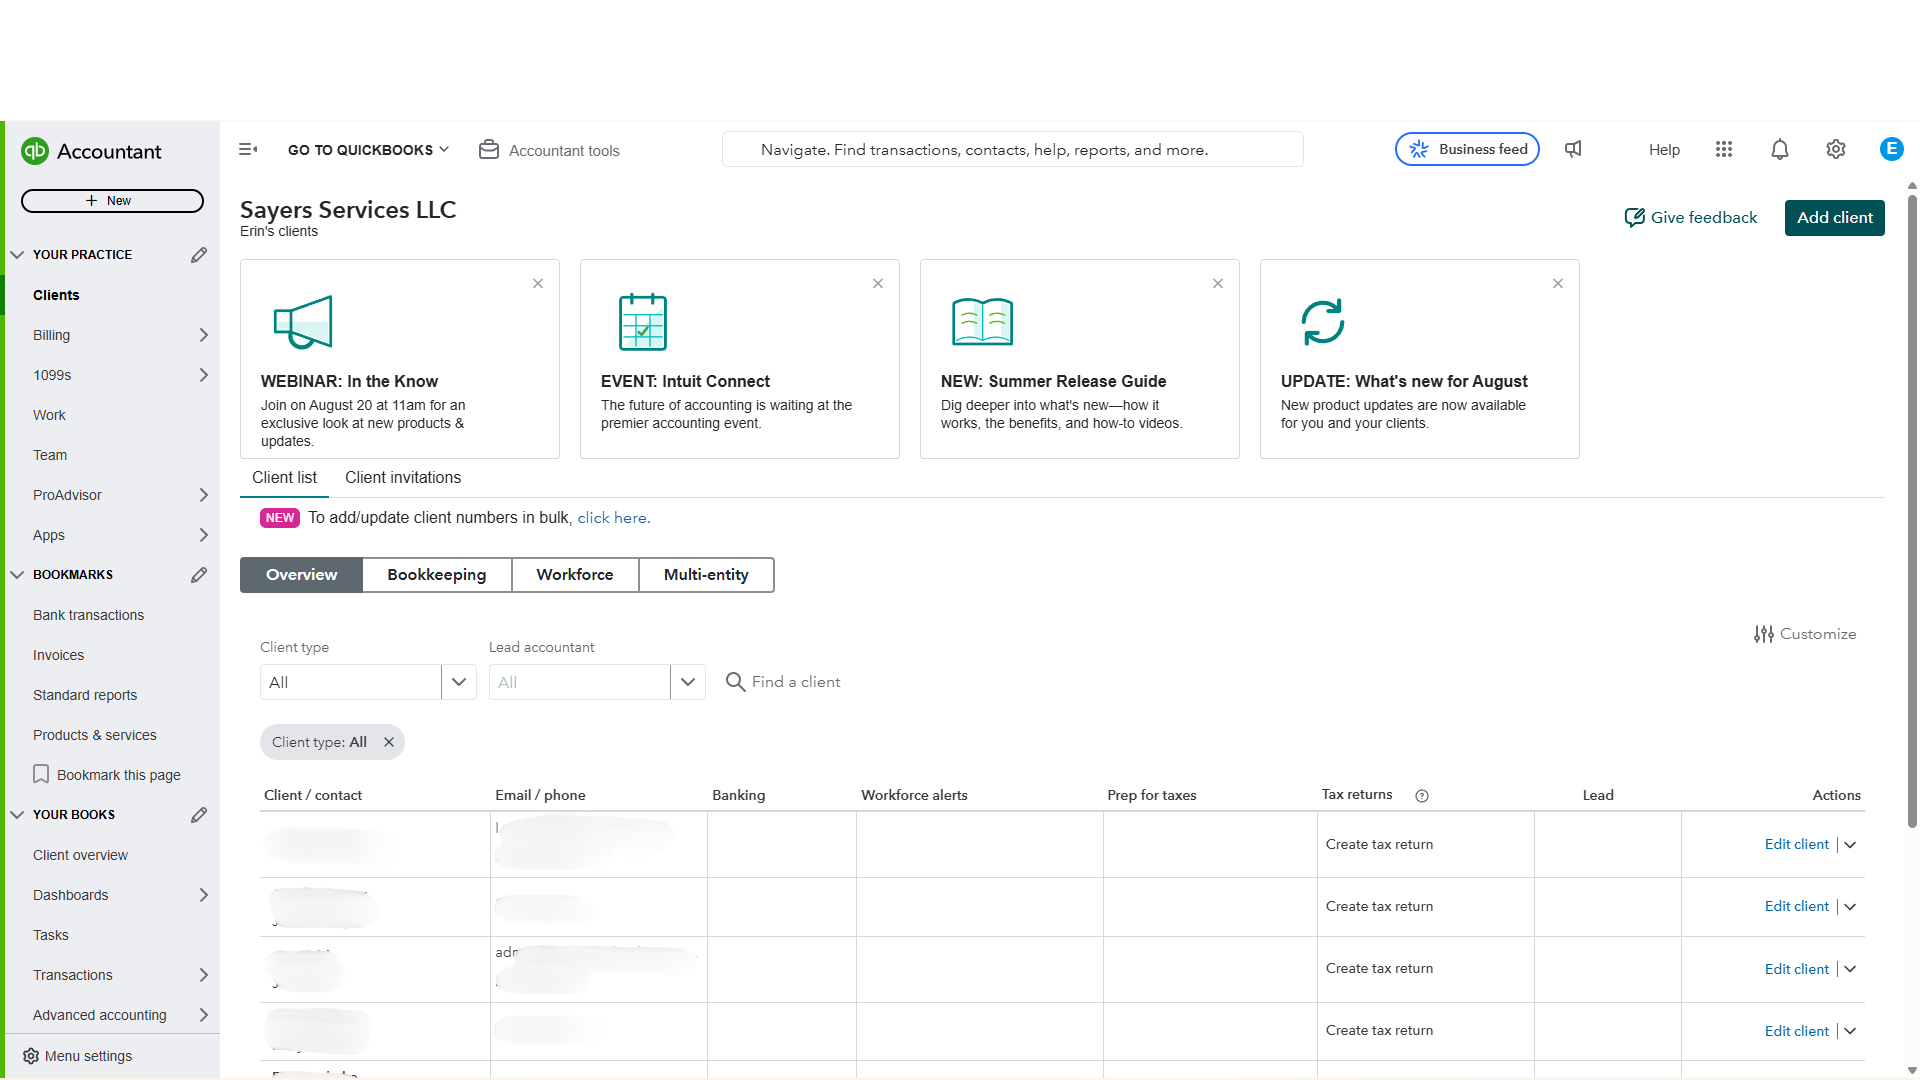Open Bank transactions bookmark

click(88, 615)
